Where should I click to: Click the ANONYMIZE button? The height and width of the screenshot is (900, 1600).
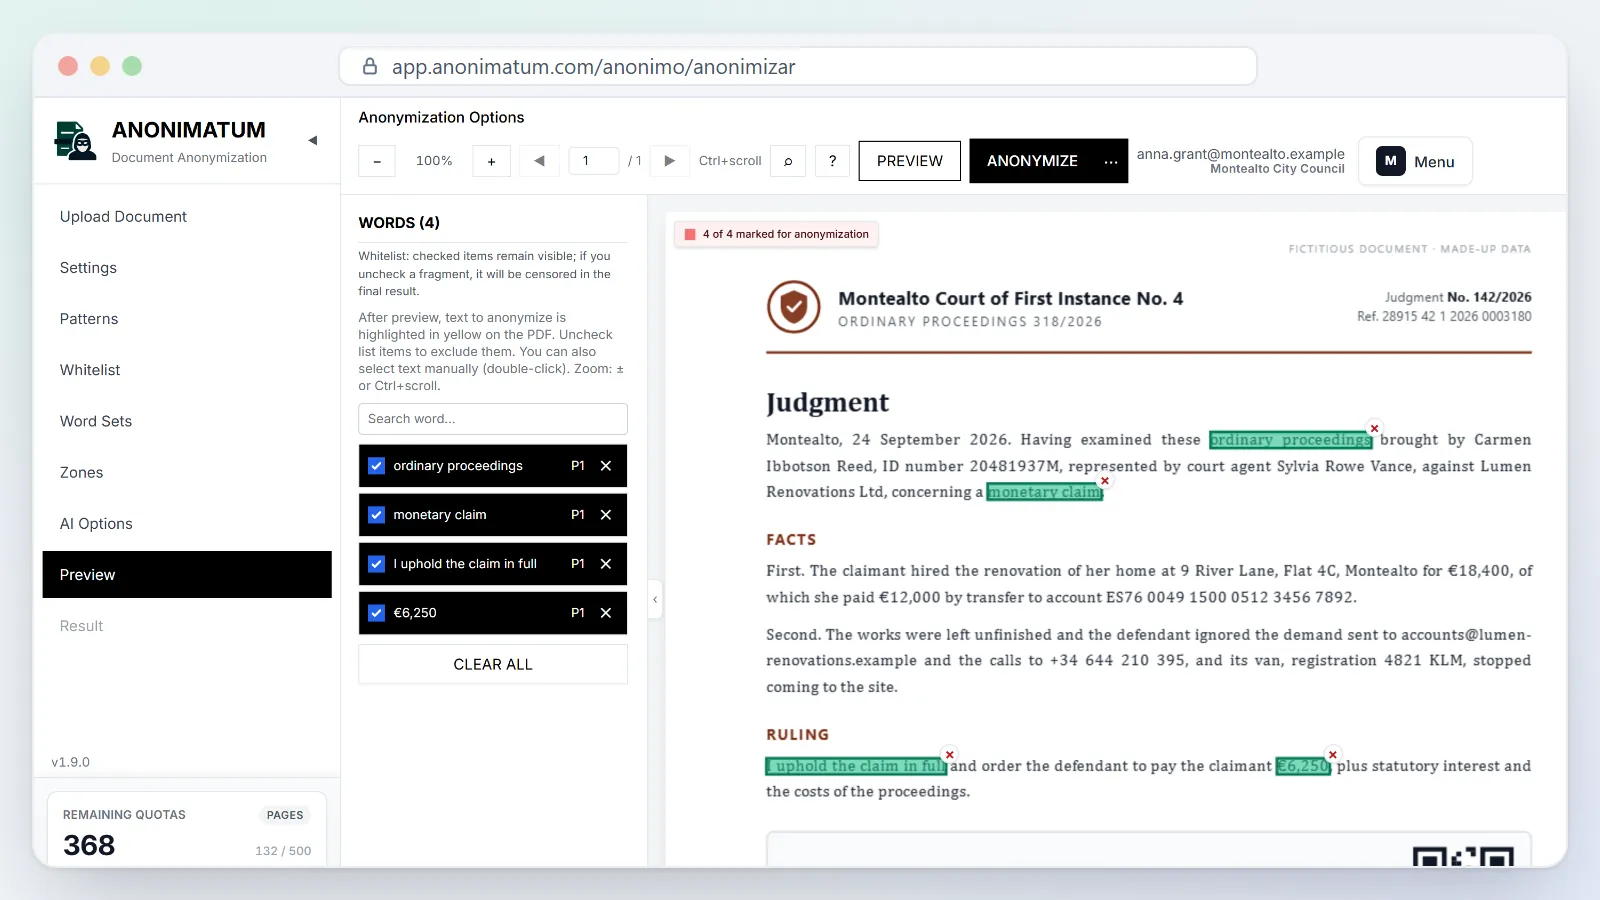click(1032, 161)
